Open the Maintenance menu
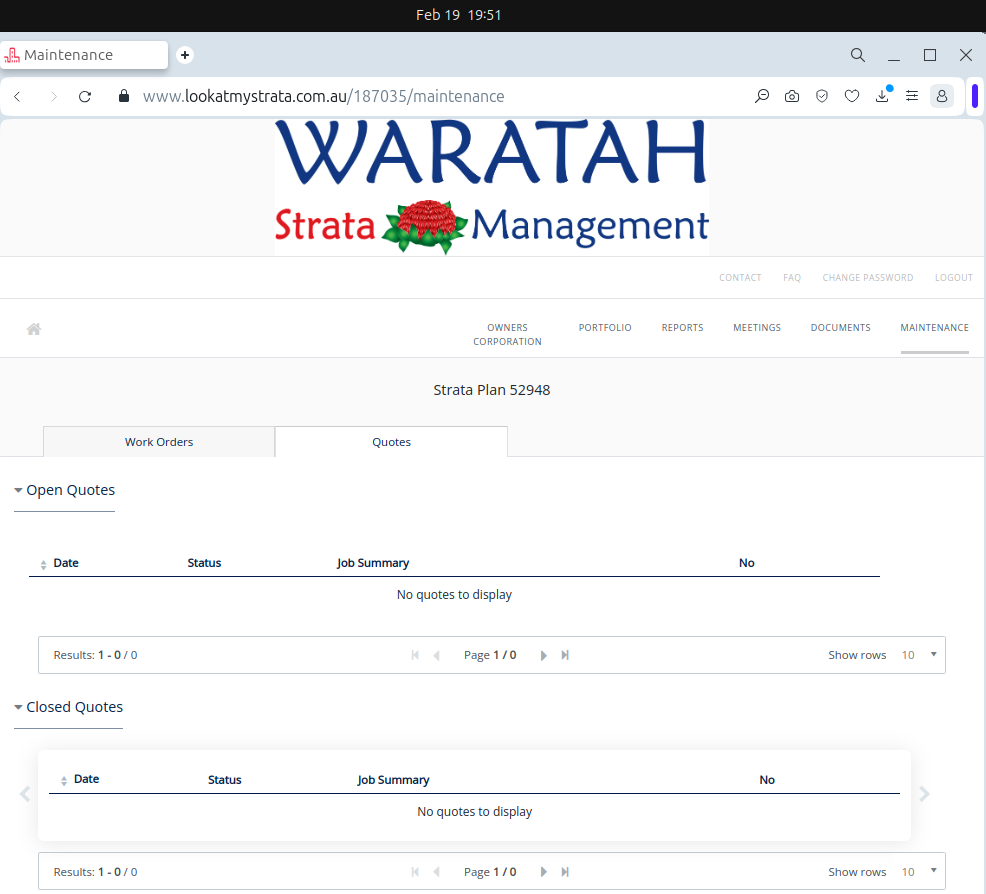The image size is (986, 894). [934, 328]
